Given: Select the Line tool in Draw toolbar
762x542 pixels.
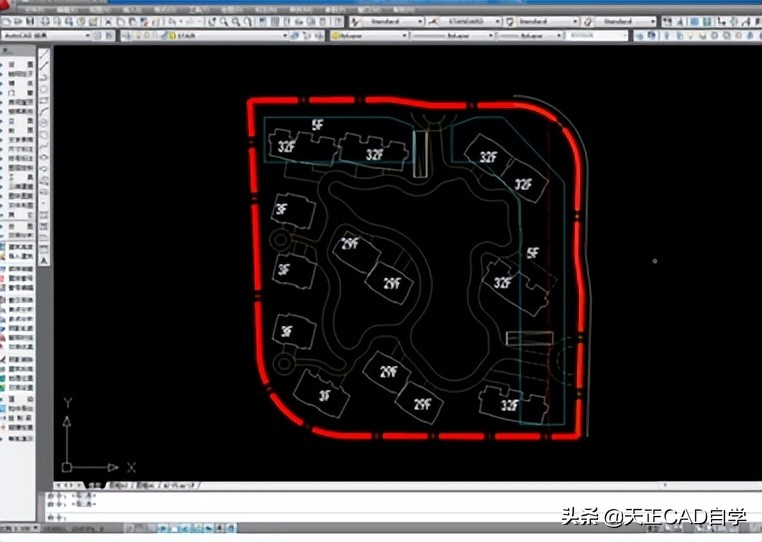Looking at the screenshot, I should 44,54.
